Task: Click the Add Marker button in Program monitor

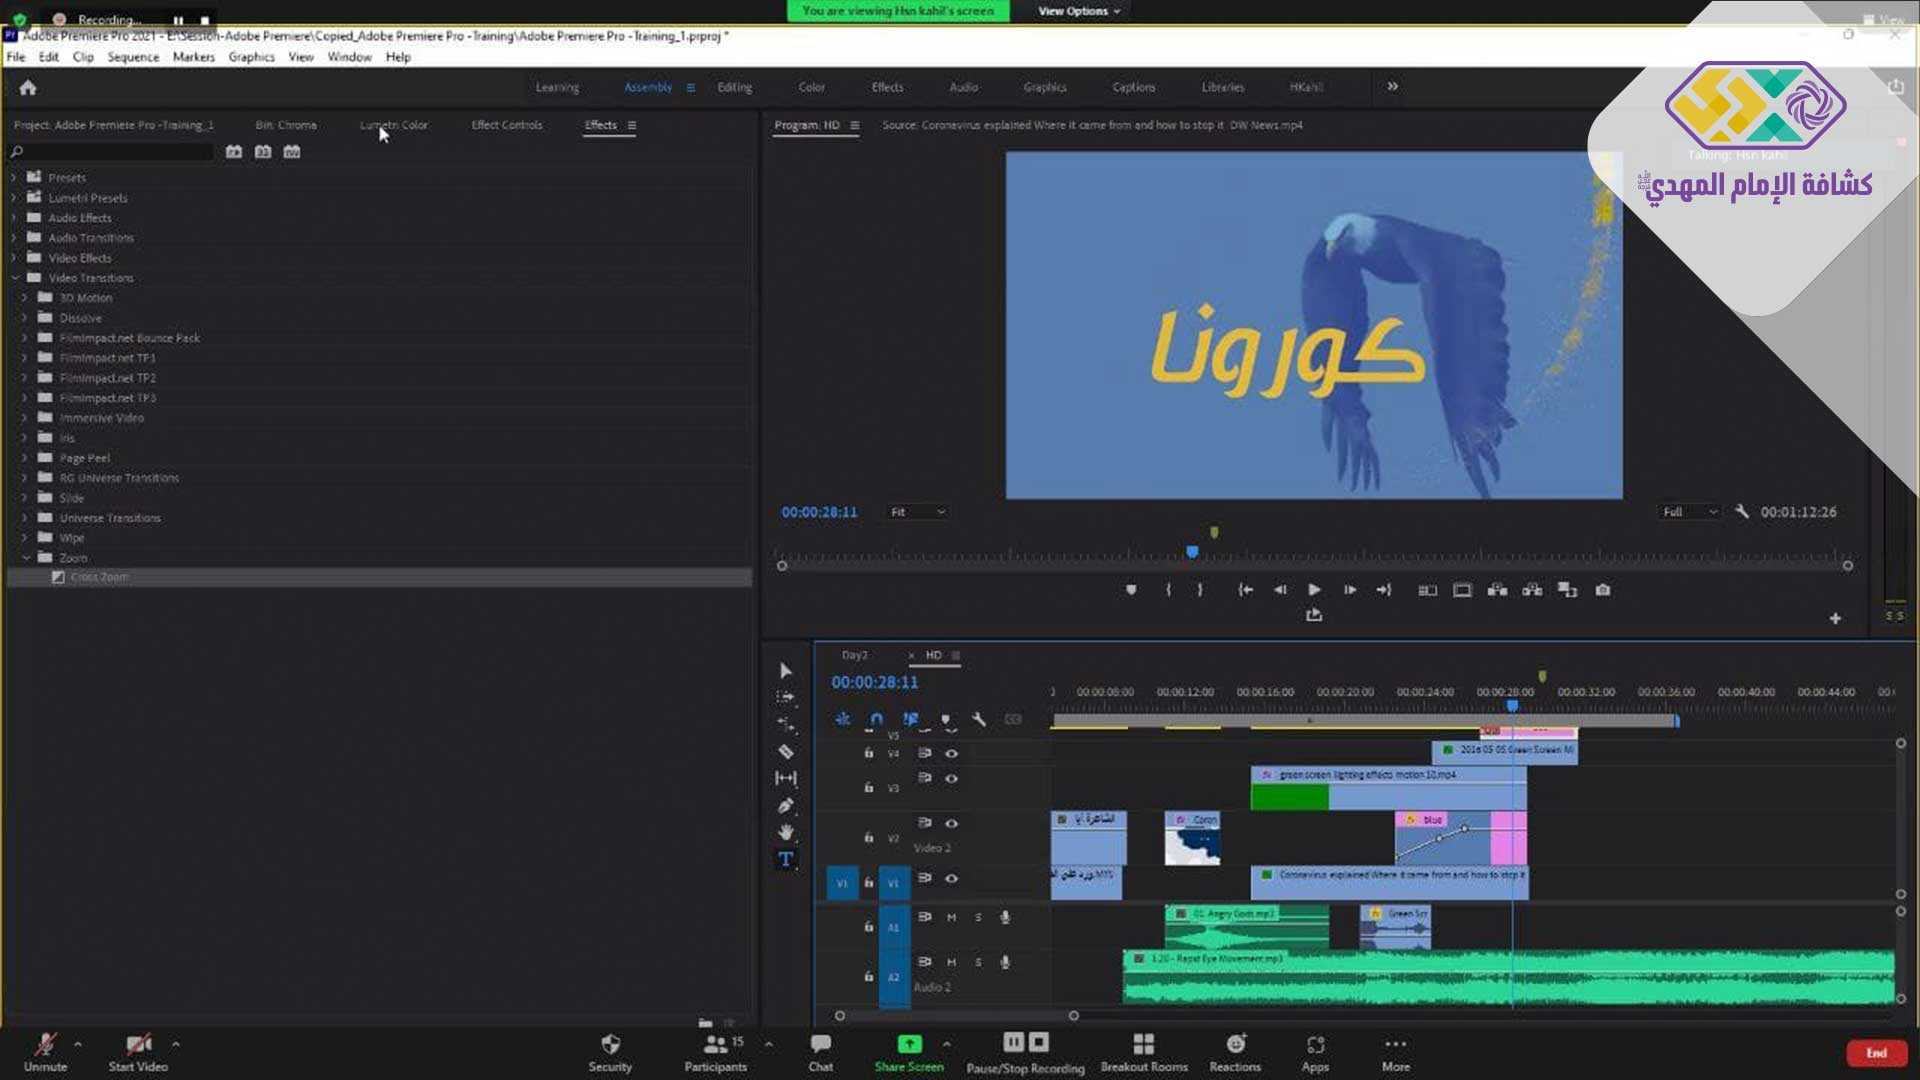Action: pos(1131,590)
